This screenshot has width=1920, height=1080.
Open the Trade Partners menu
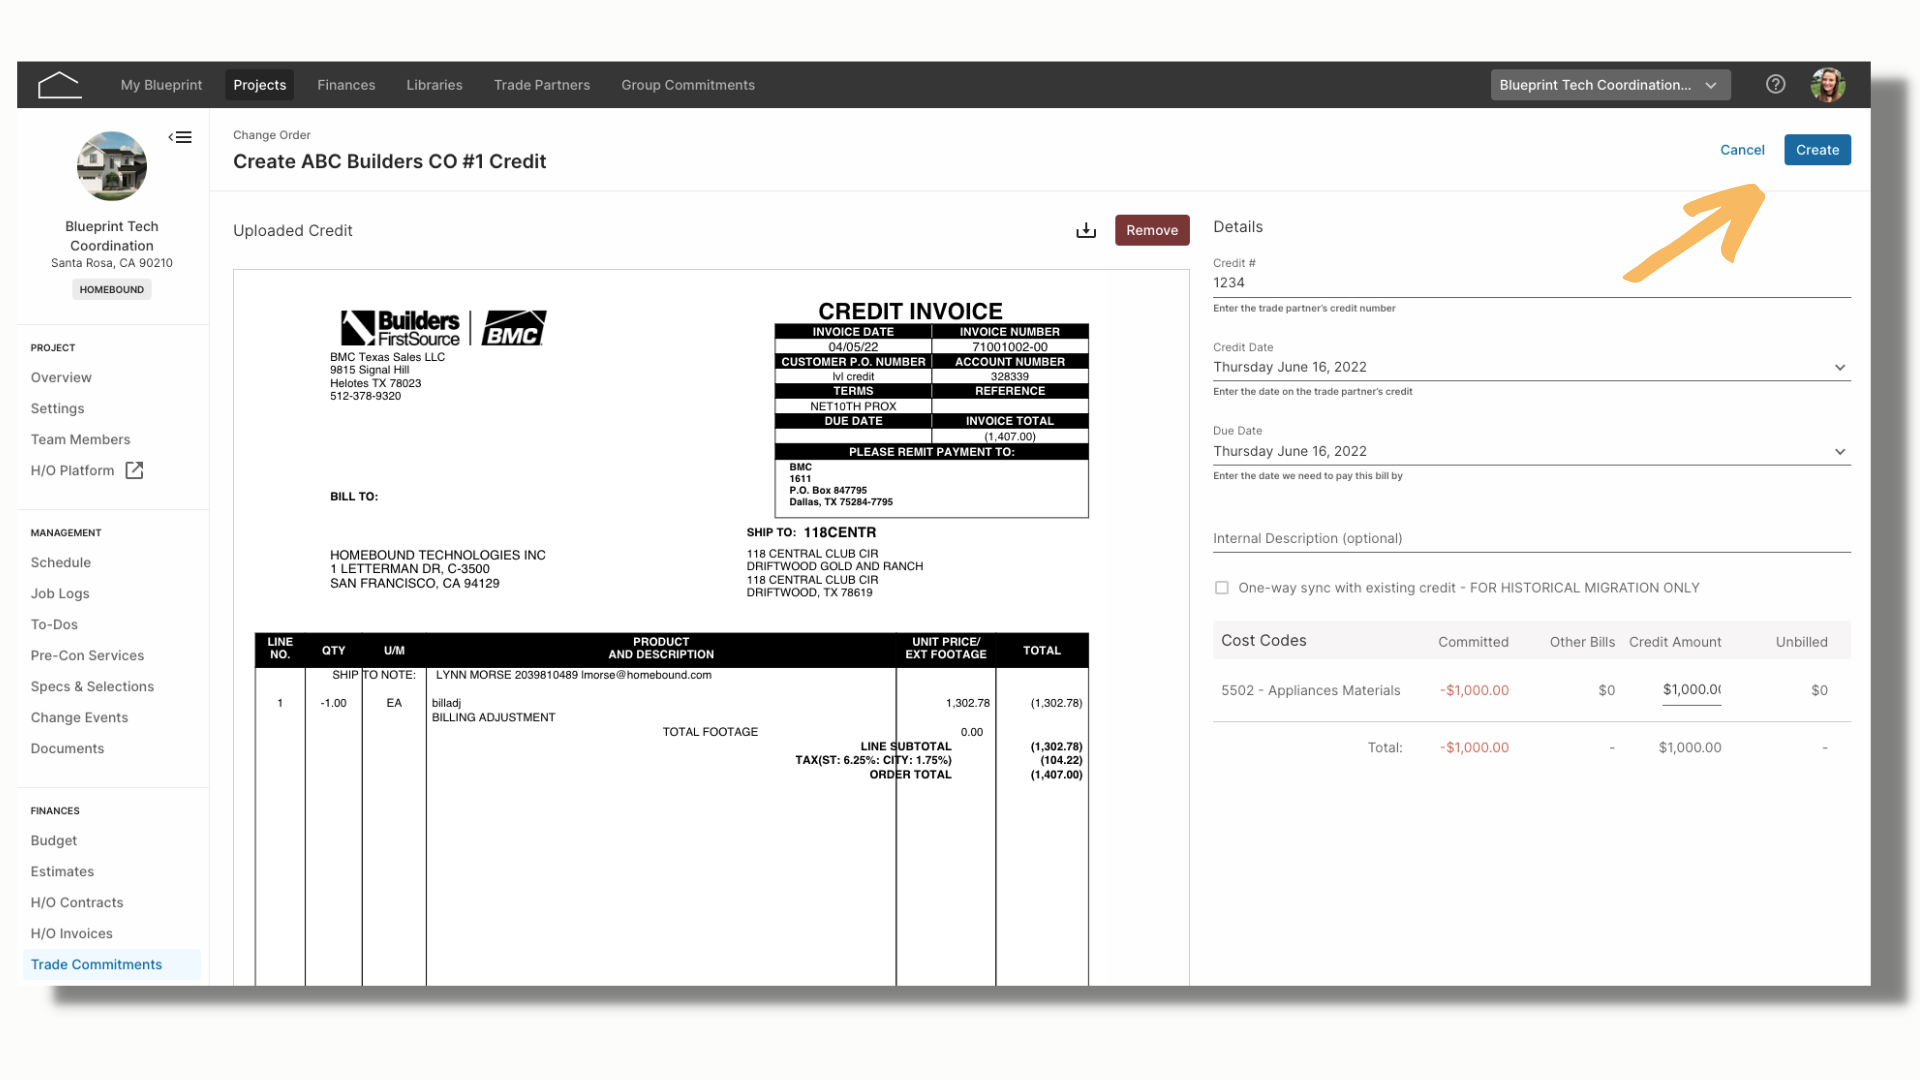click(x=541, y=85)
